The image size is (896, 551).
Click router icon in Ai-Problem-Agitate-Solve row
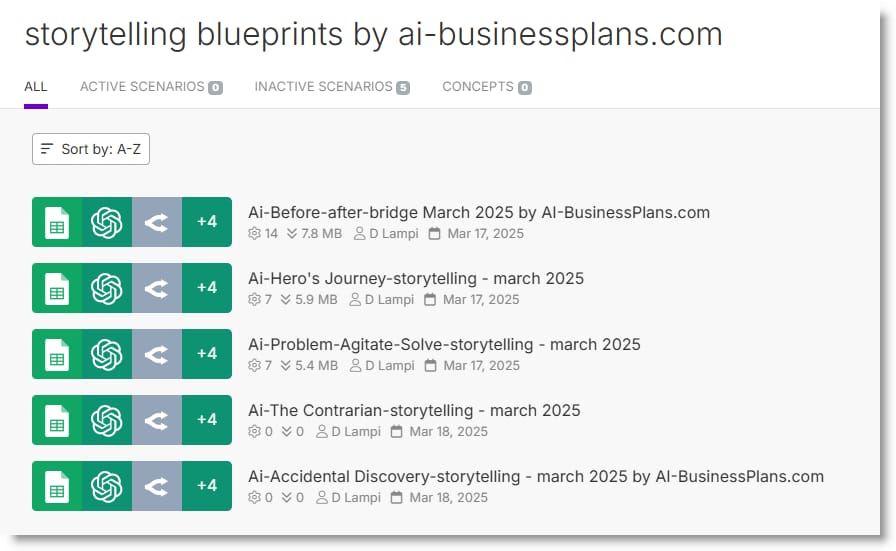click(x=157, y=354)
